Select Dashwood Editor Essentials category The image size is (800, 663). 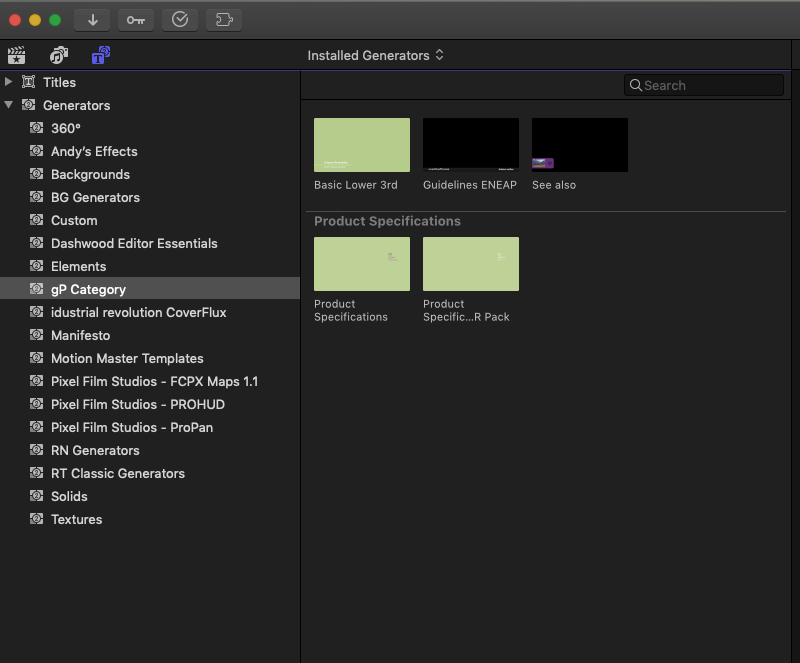tap(150, 243)
